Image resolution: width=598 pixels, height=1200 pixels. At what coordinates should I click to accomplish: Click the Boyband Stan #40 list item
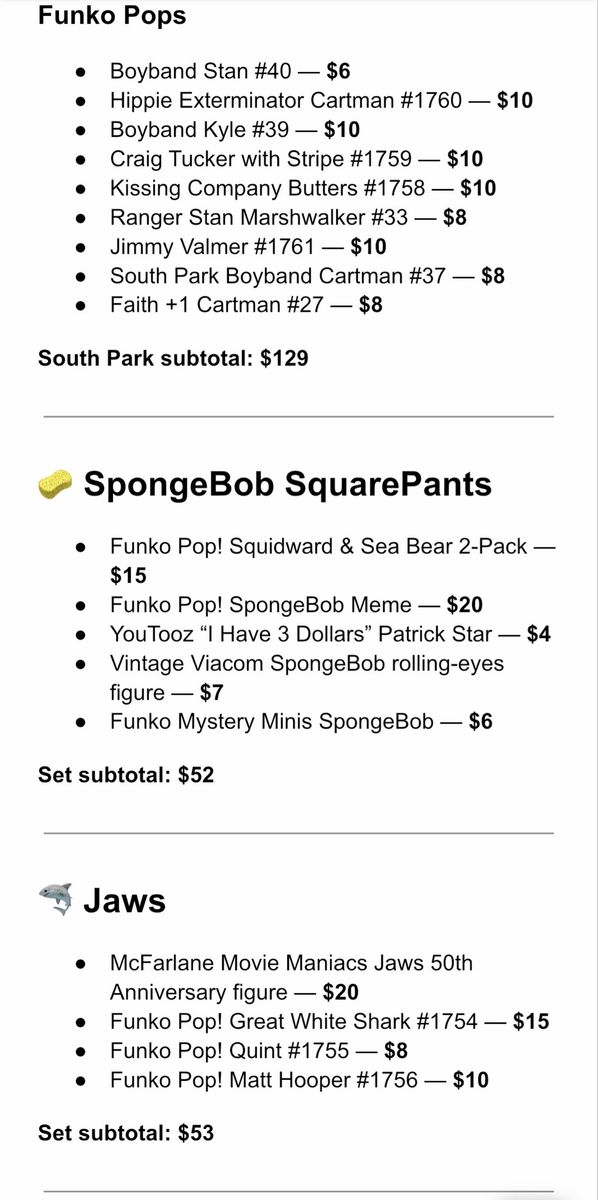(230, 71)
